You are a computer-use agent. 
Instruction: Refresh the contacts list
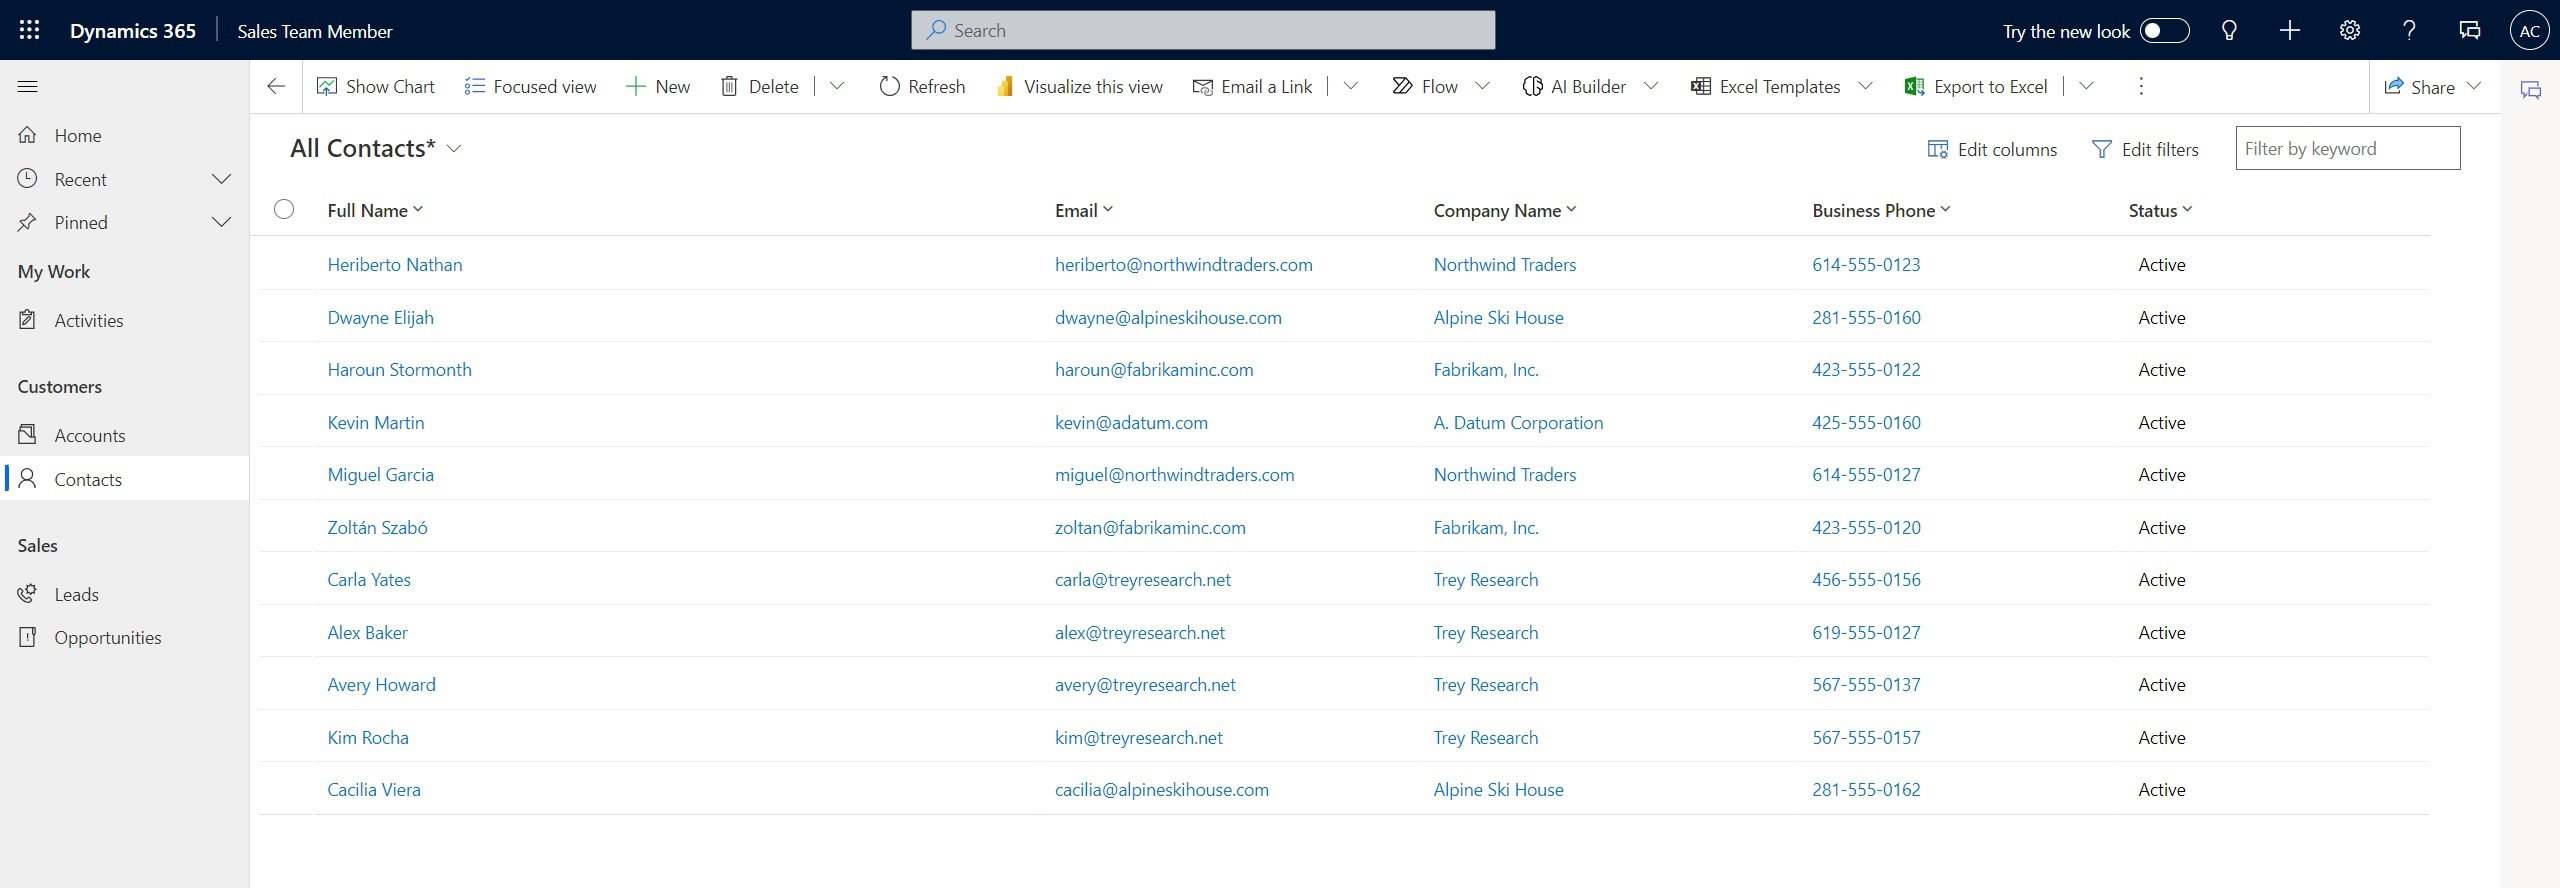point(922,86)
